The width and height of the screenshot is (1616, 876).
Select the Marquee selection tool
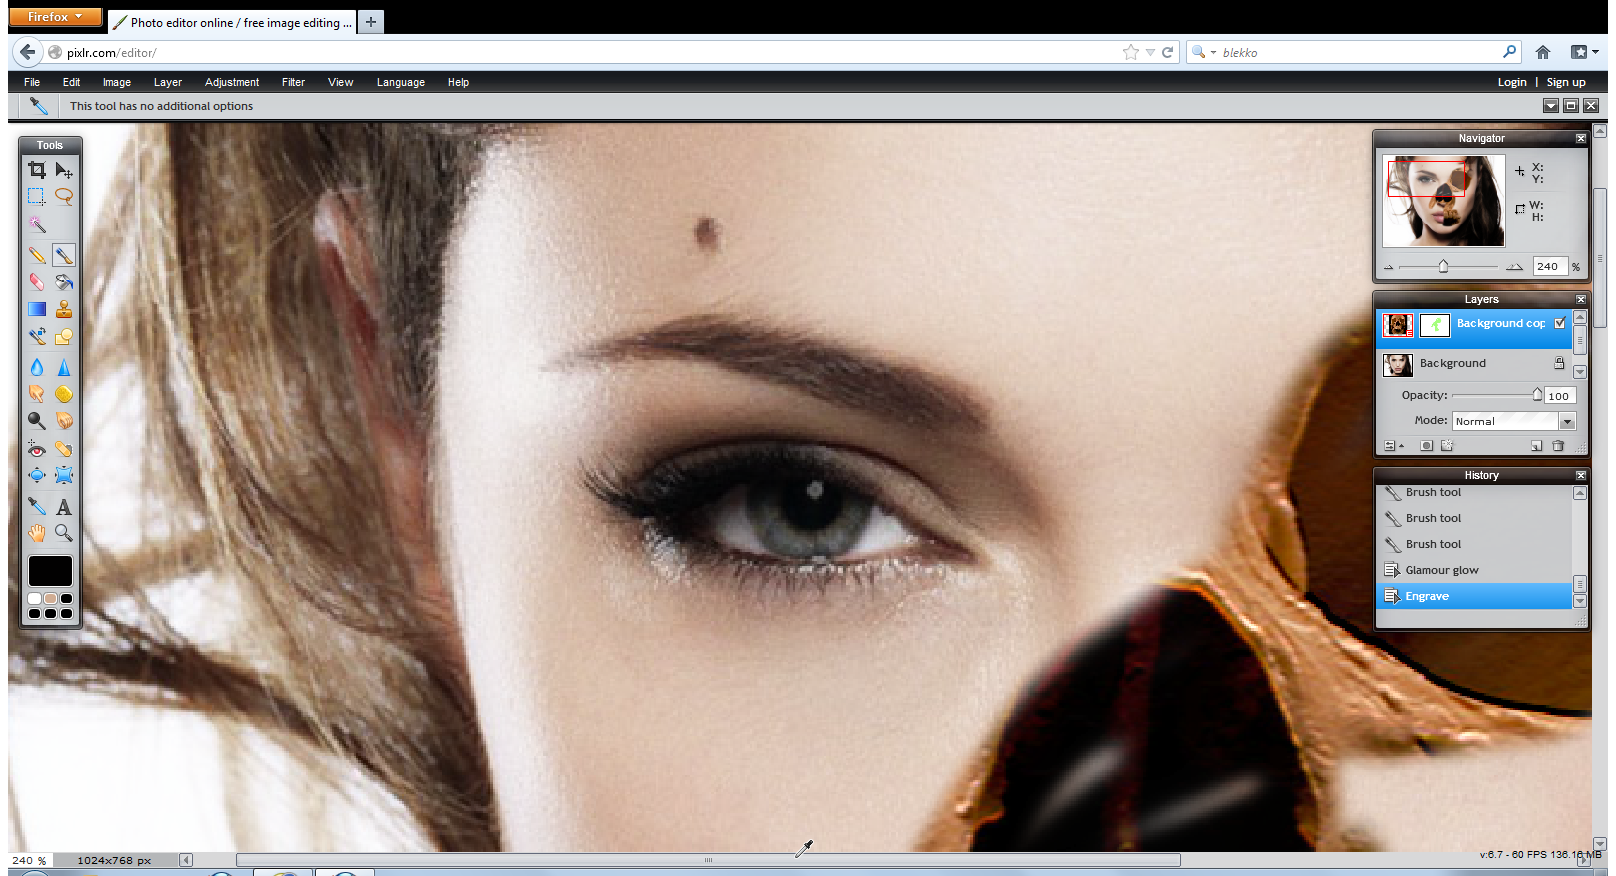(37, 197)
